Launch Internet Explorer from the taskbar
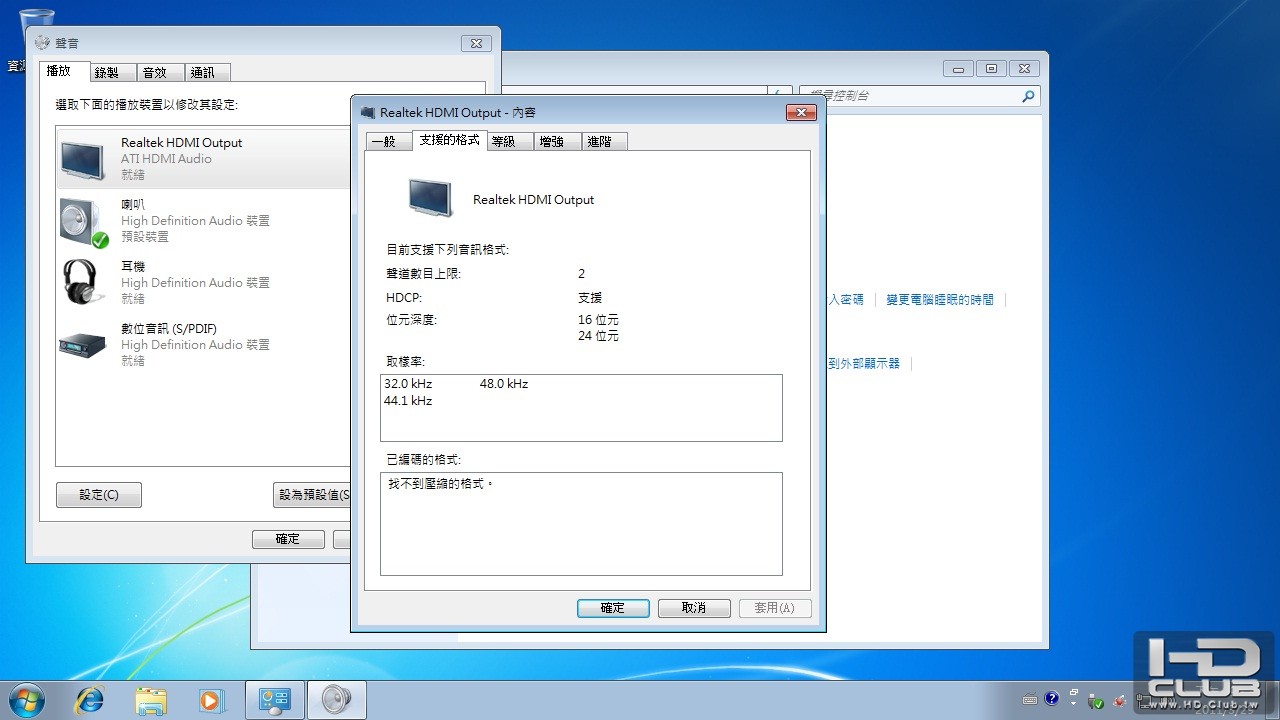This screenshot has height=720, width=1280. 89,701
